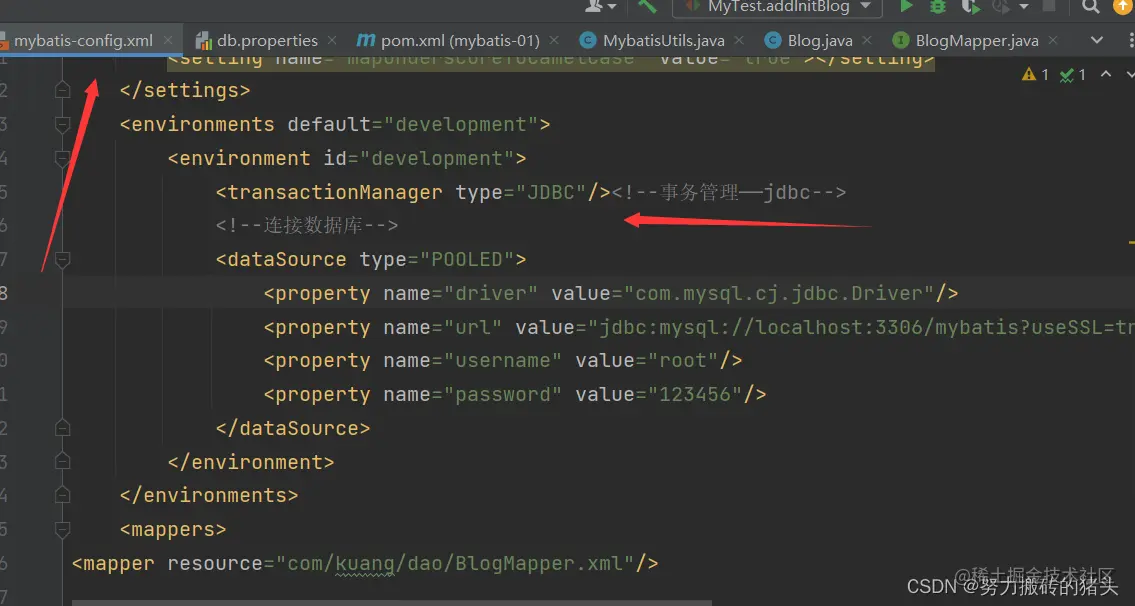Open the MyTest.addInitBlog run configuration dropdown

pos(777,7)
